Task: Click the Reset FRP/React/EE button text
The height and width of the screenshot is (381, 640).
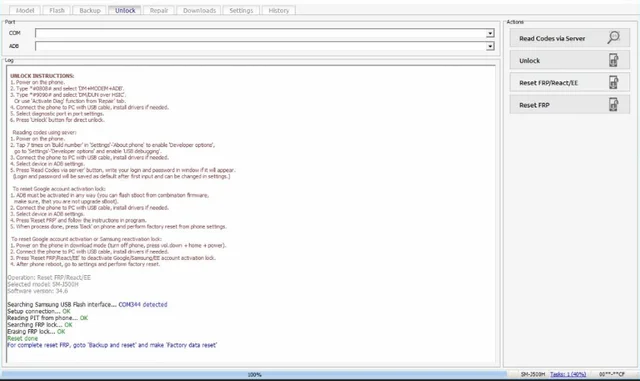Action: point(549,83)
